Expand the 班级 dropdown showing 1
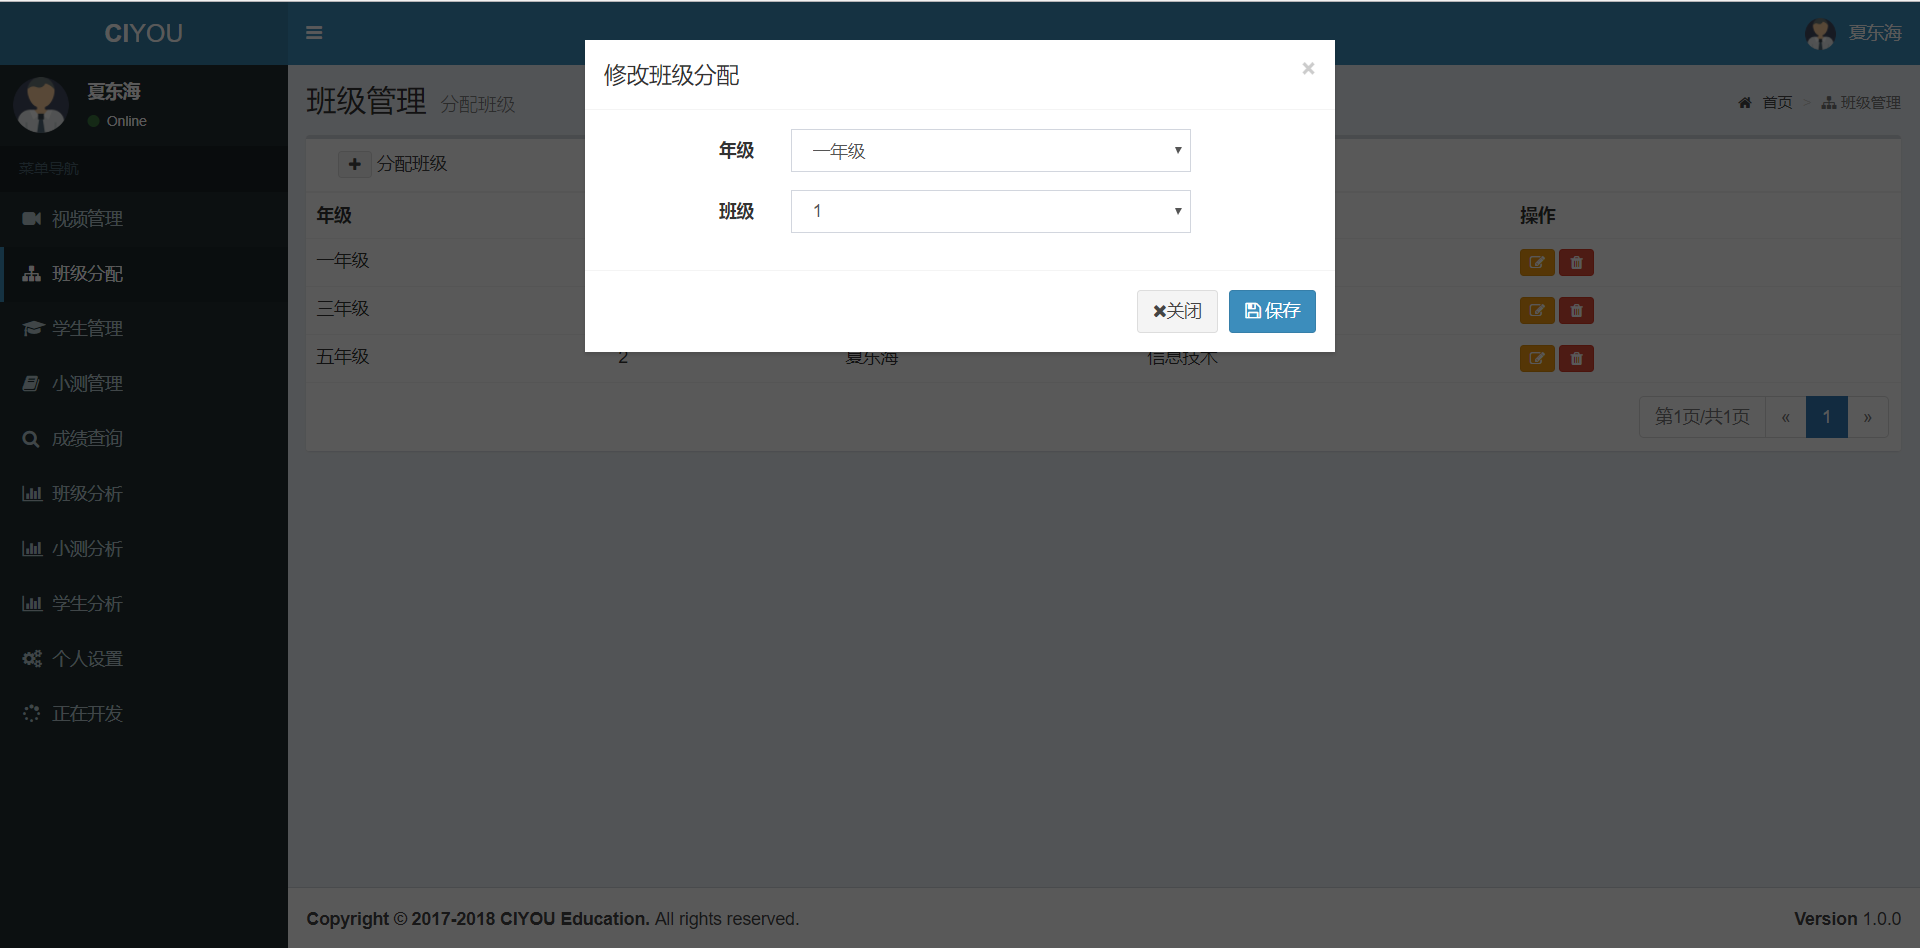This screenshot has height=948, width=1920. coord(990,212)
